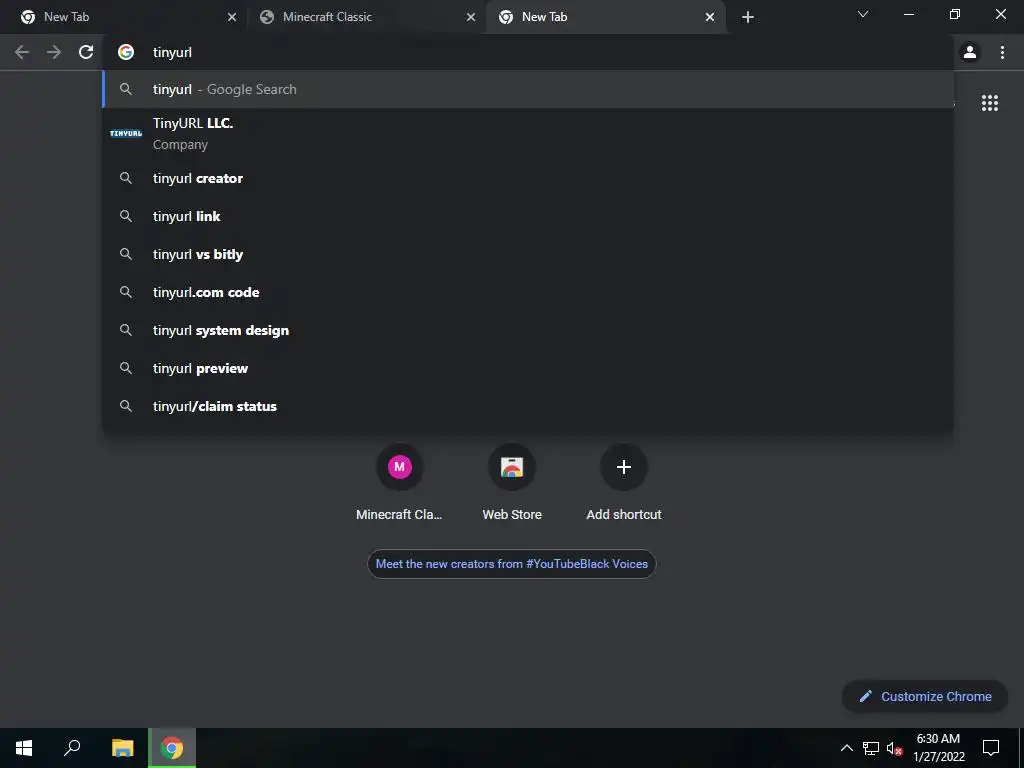Switch to the Minecraft Classic tab

click(366, 17)
